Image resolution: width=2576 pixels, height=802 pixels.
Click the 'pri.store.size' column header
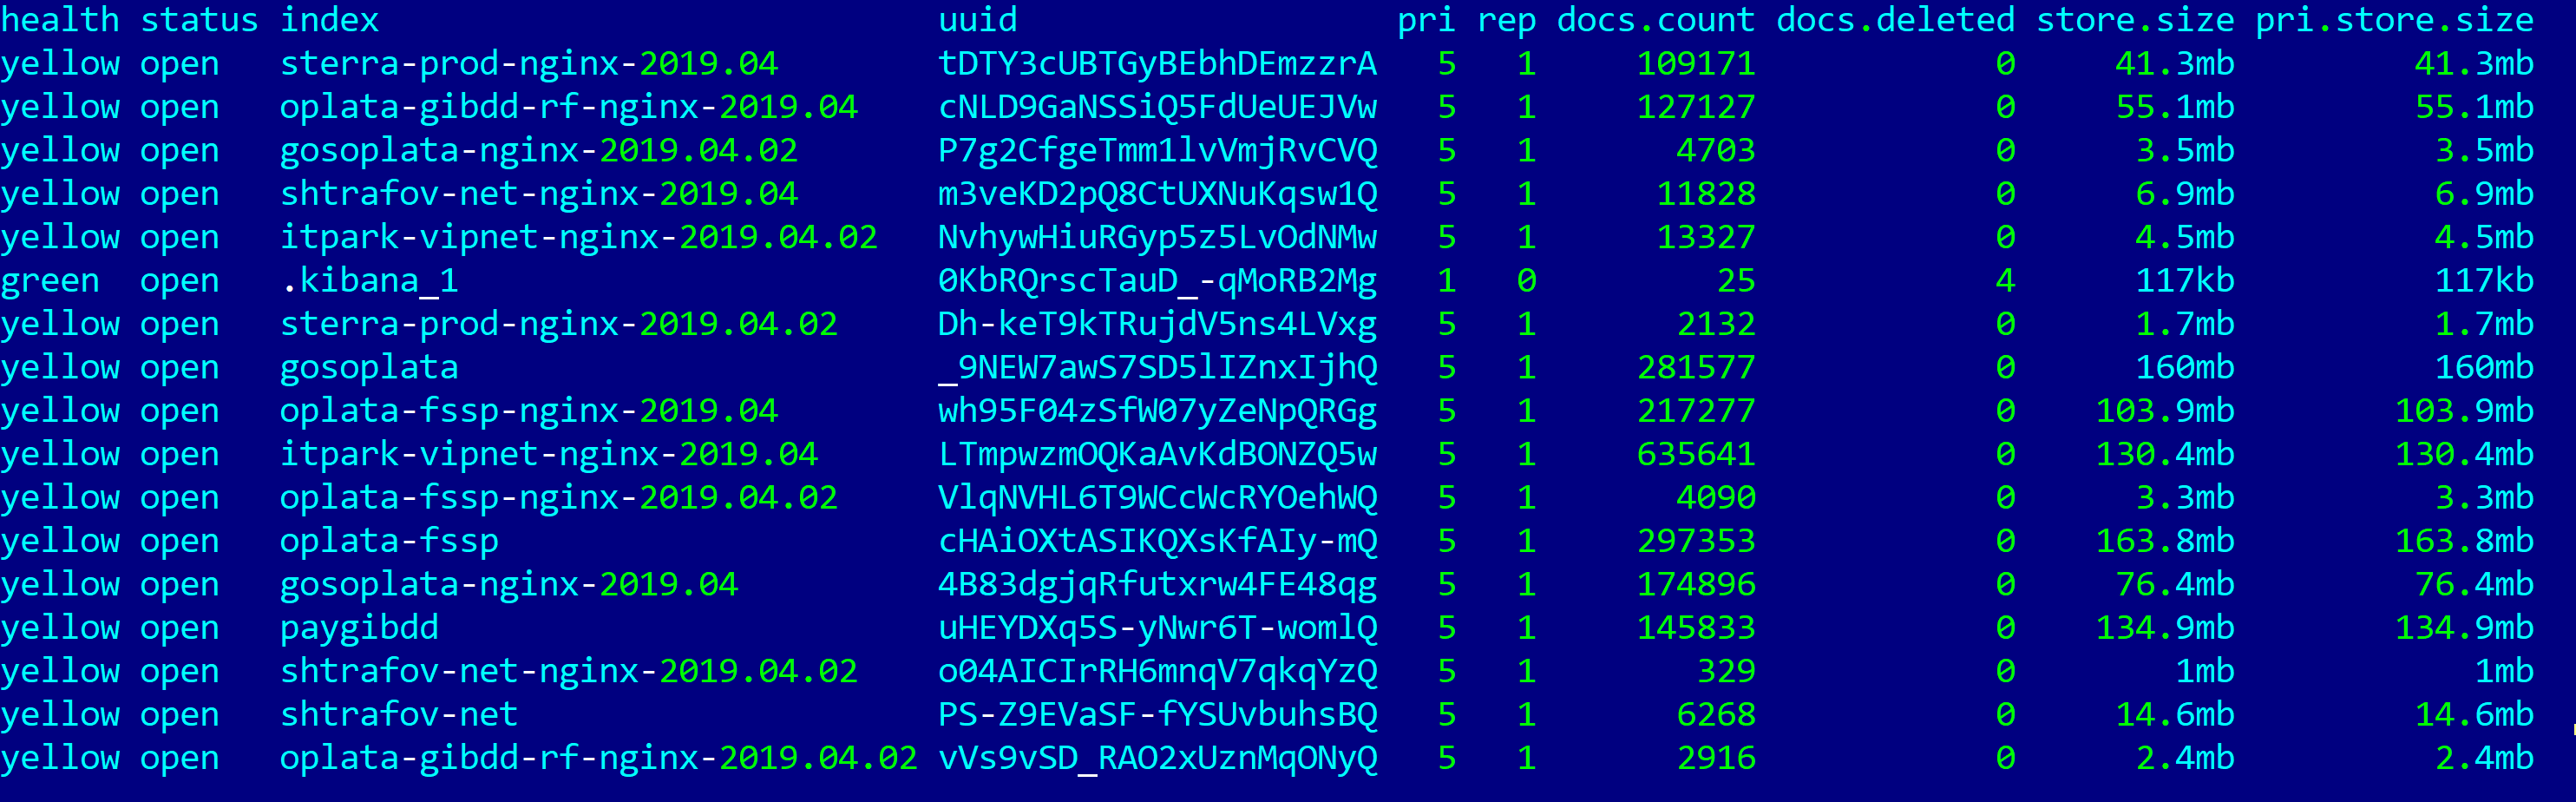point(2395,20)
